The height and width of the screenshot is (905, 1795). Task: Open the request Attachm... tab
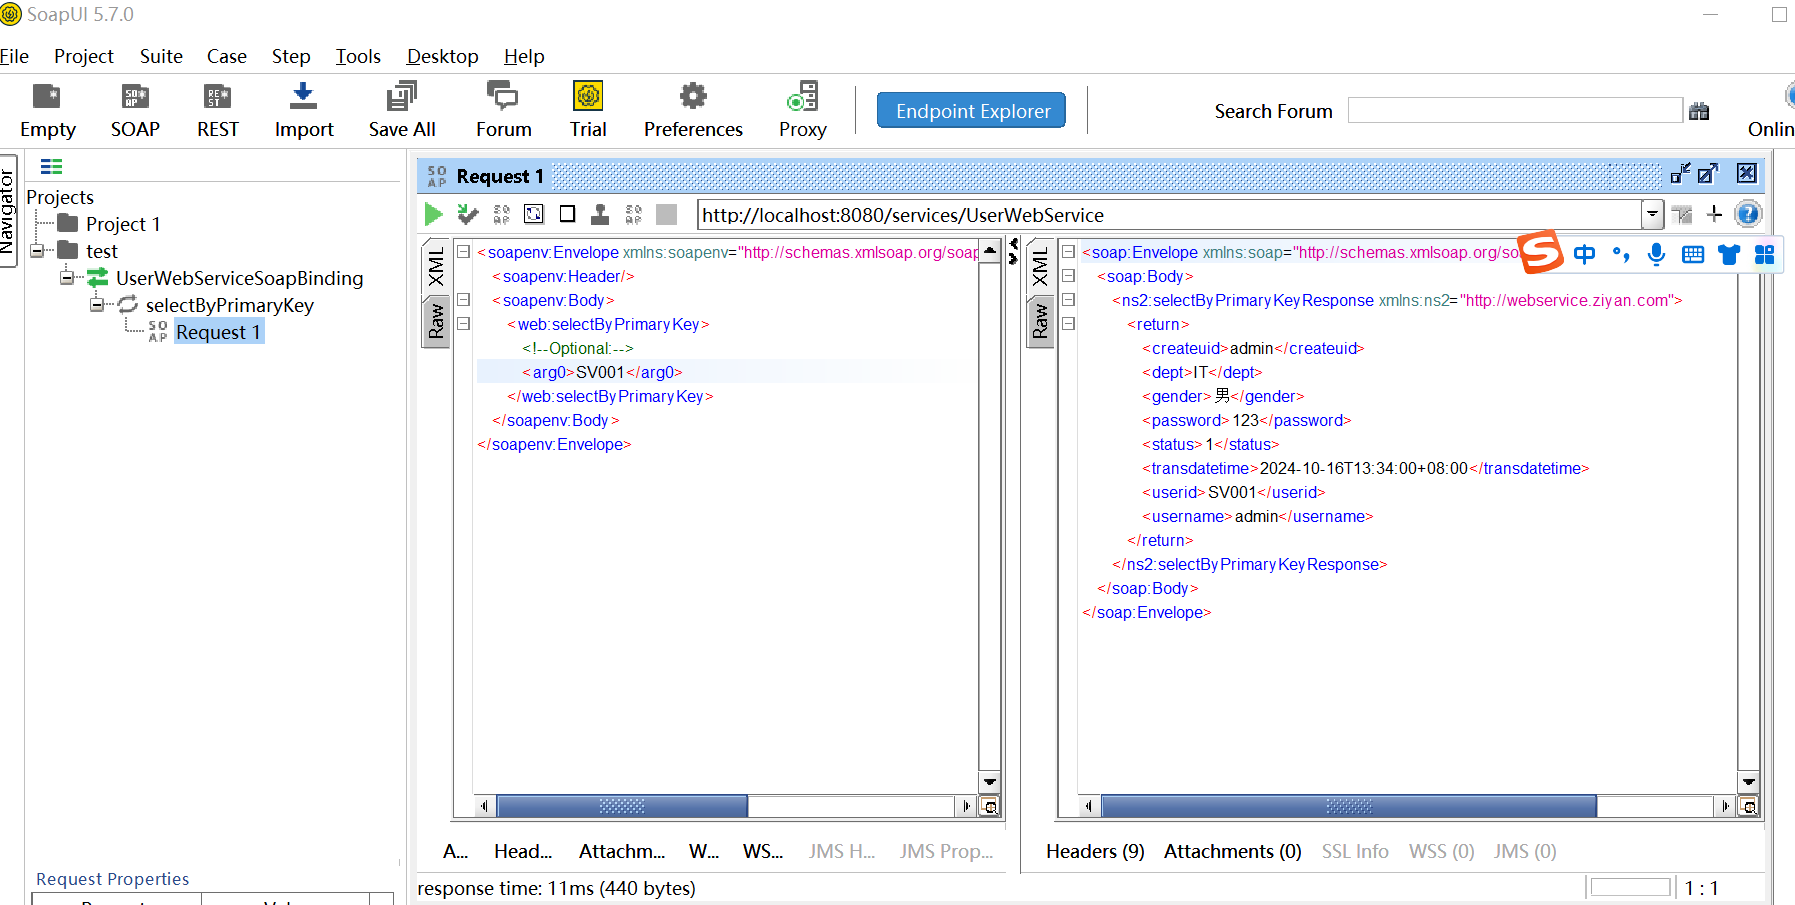[x=622, y=851]
